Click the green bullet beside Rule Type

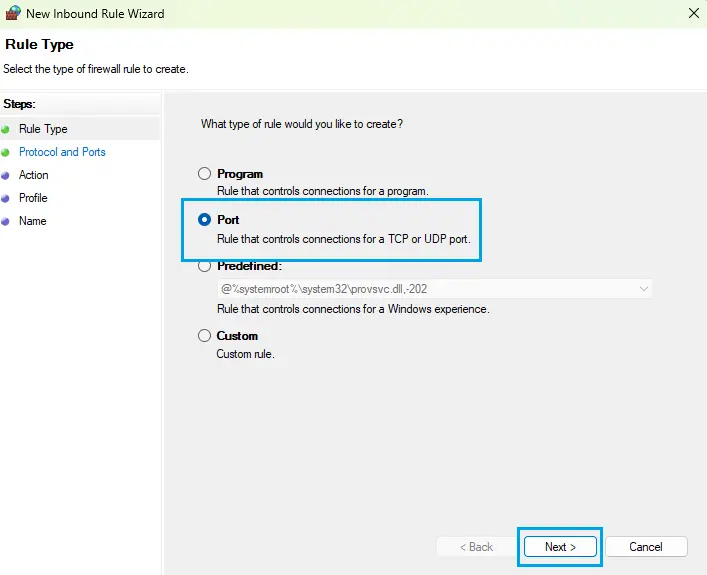(5, 130)
